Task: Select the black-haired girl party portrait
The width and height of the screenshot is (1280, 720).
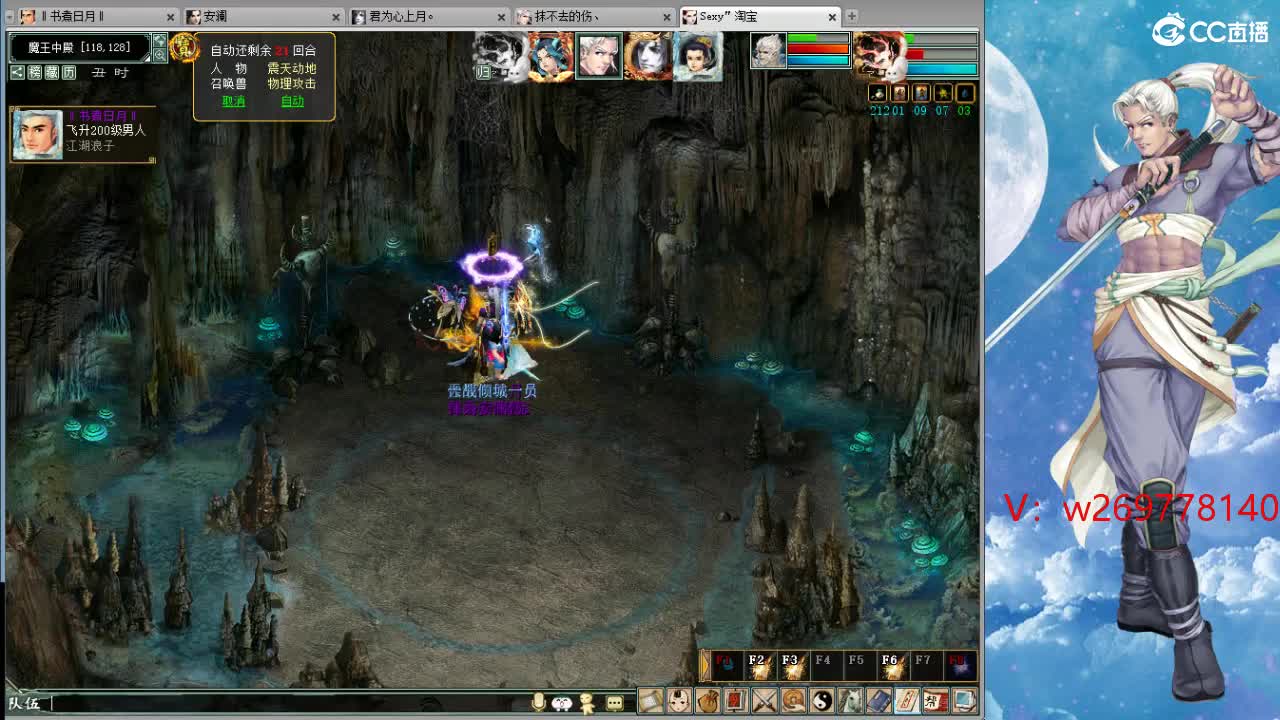Action: click(x=697, y=56)
